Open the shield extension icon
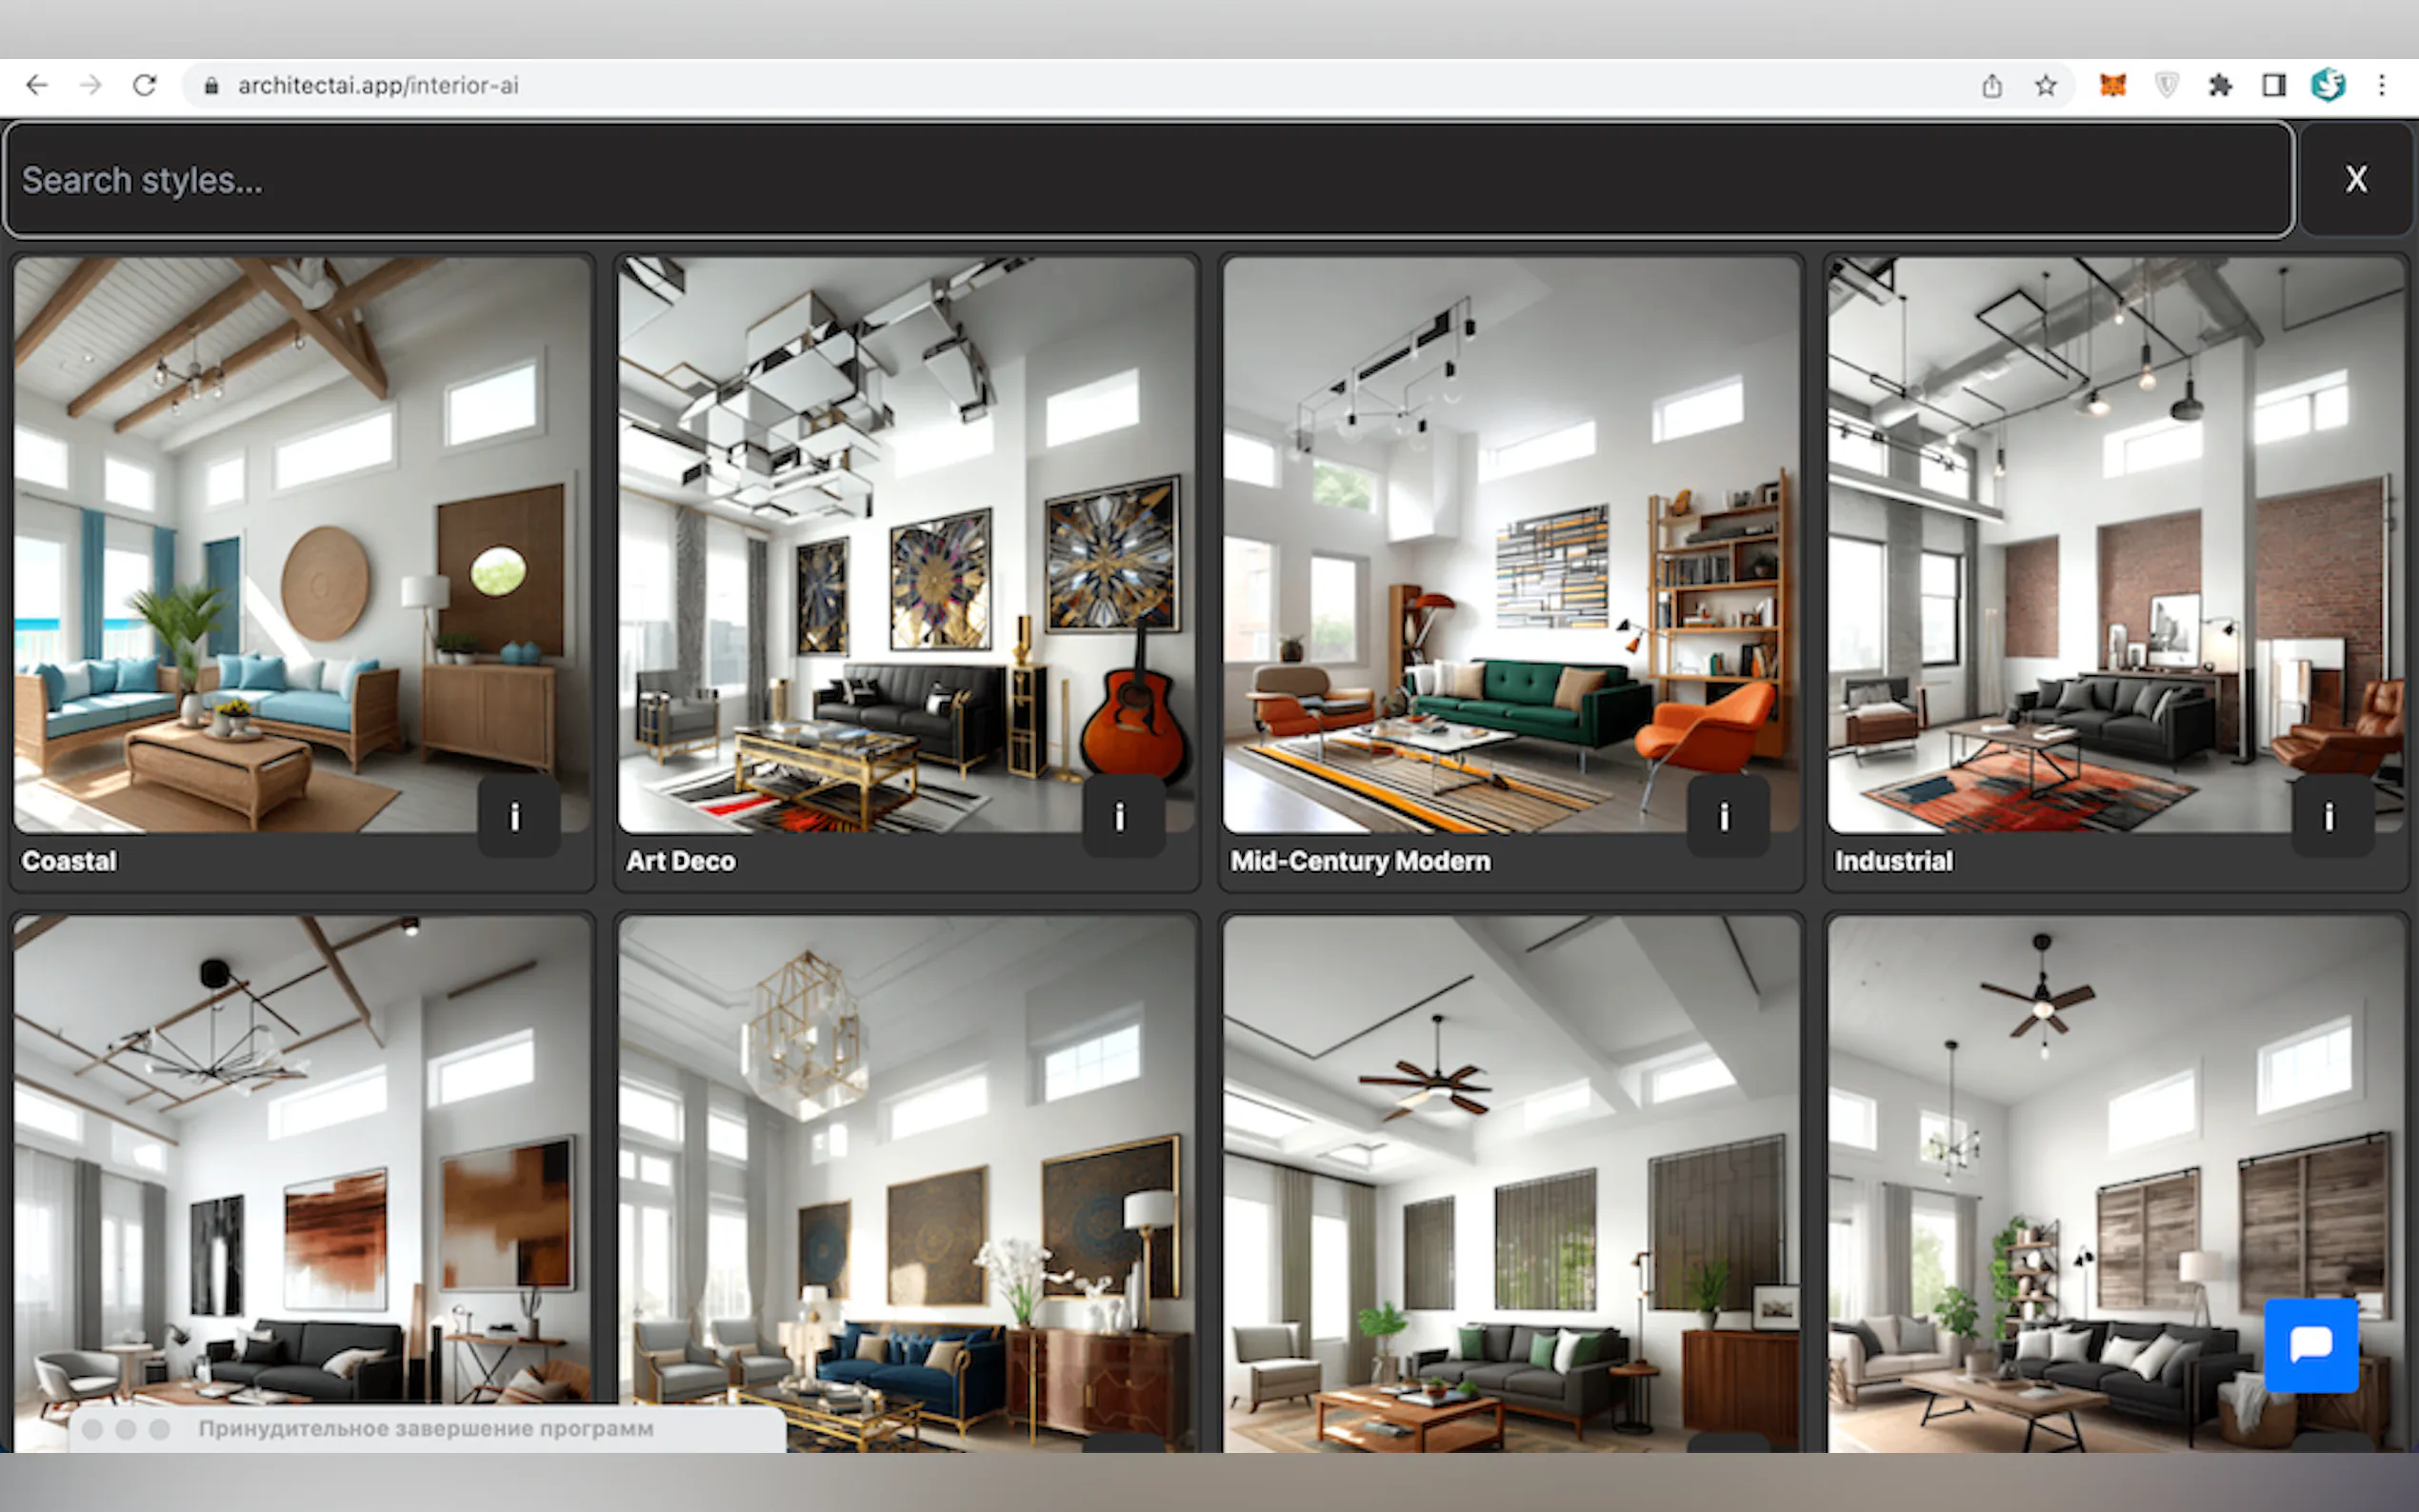2419x1512 pixels. (x=2166, y=86)
